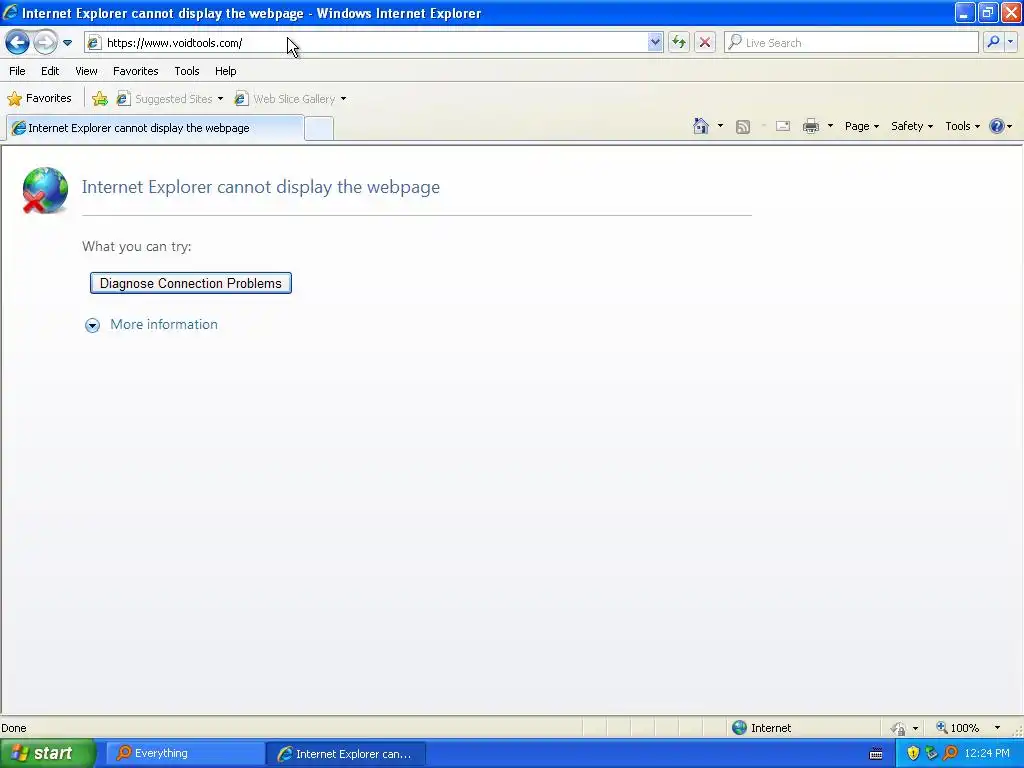Click the yellow security shield tray icon
1024x768 pixels.
(x=913, y=753)
